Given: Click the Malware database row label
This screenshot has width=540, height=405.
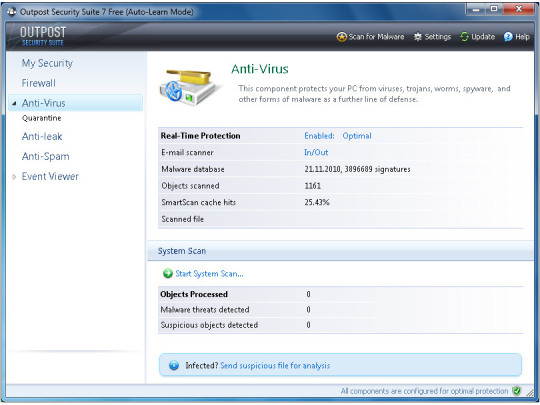Looking at the screenshot, I should click(x=193, y=169).
